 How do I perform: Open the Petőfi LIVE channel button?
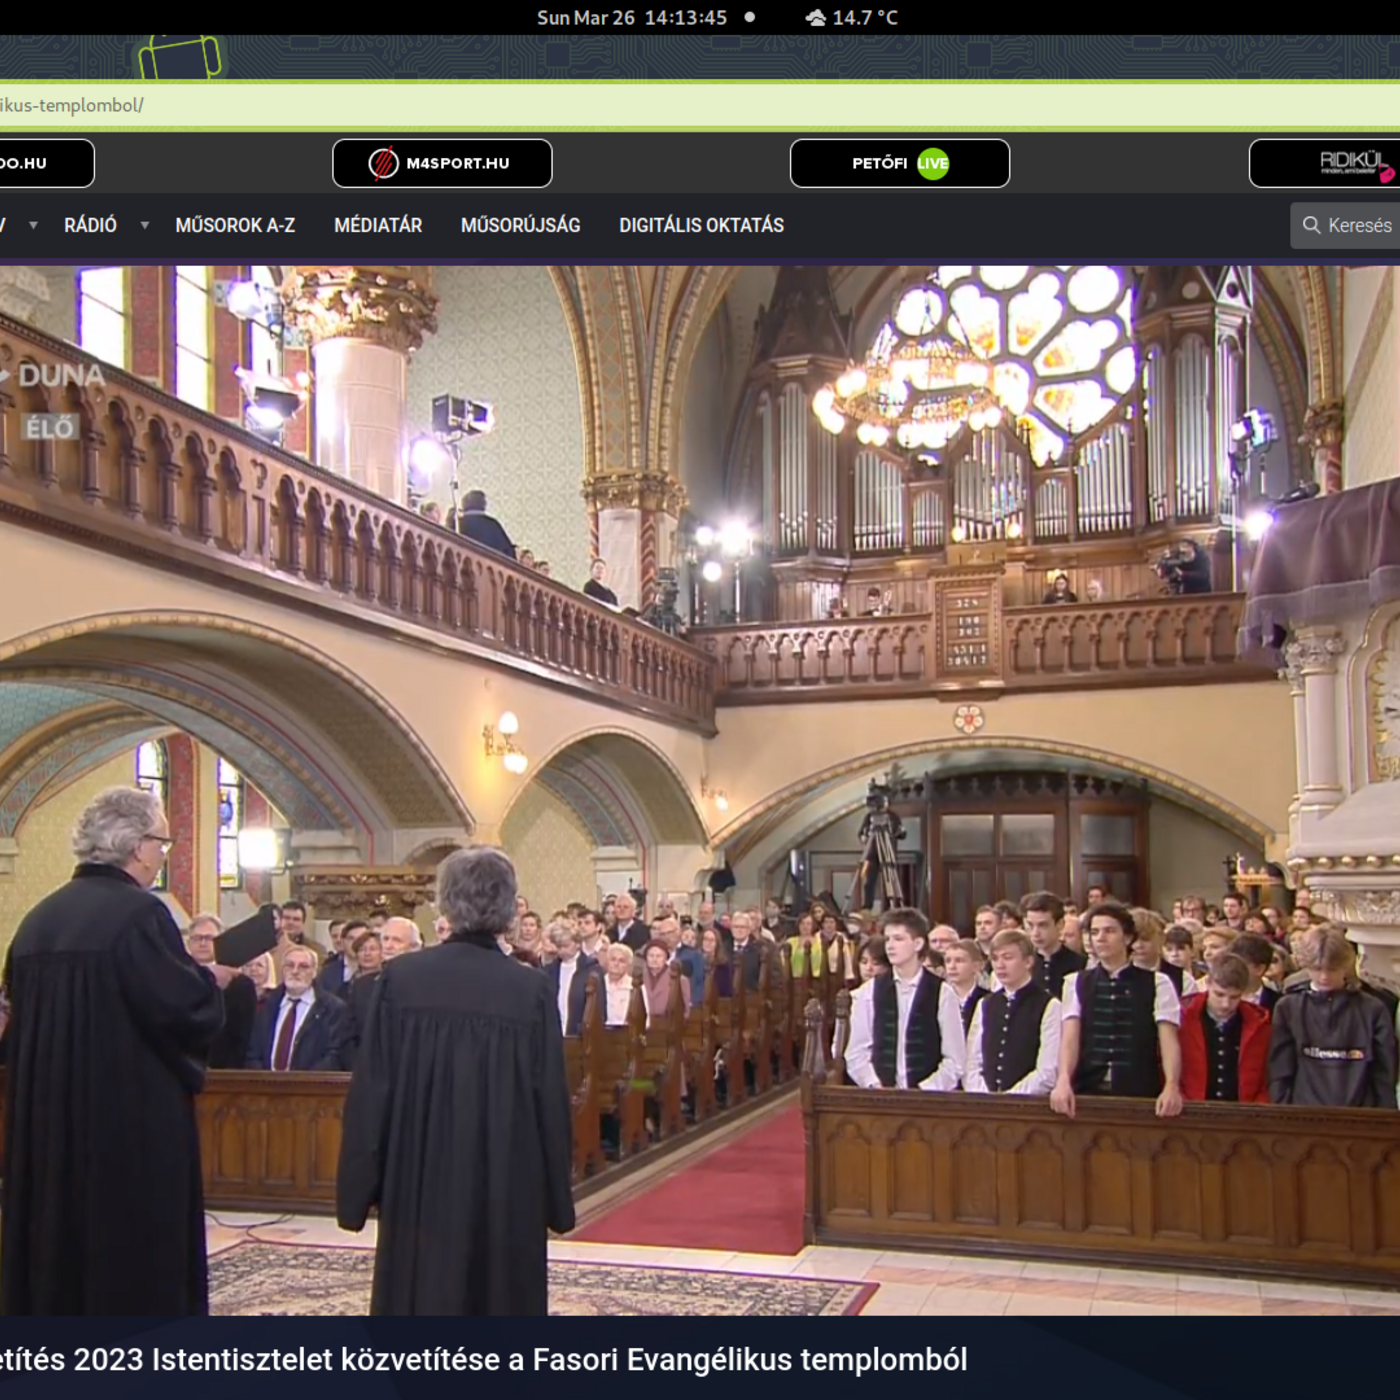pyautogui.click(x=900, y=163)
